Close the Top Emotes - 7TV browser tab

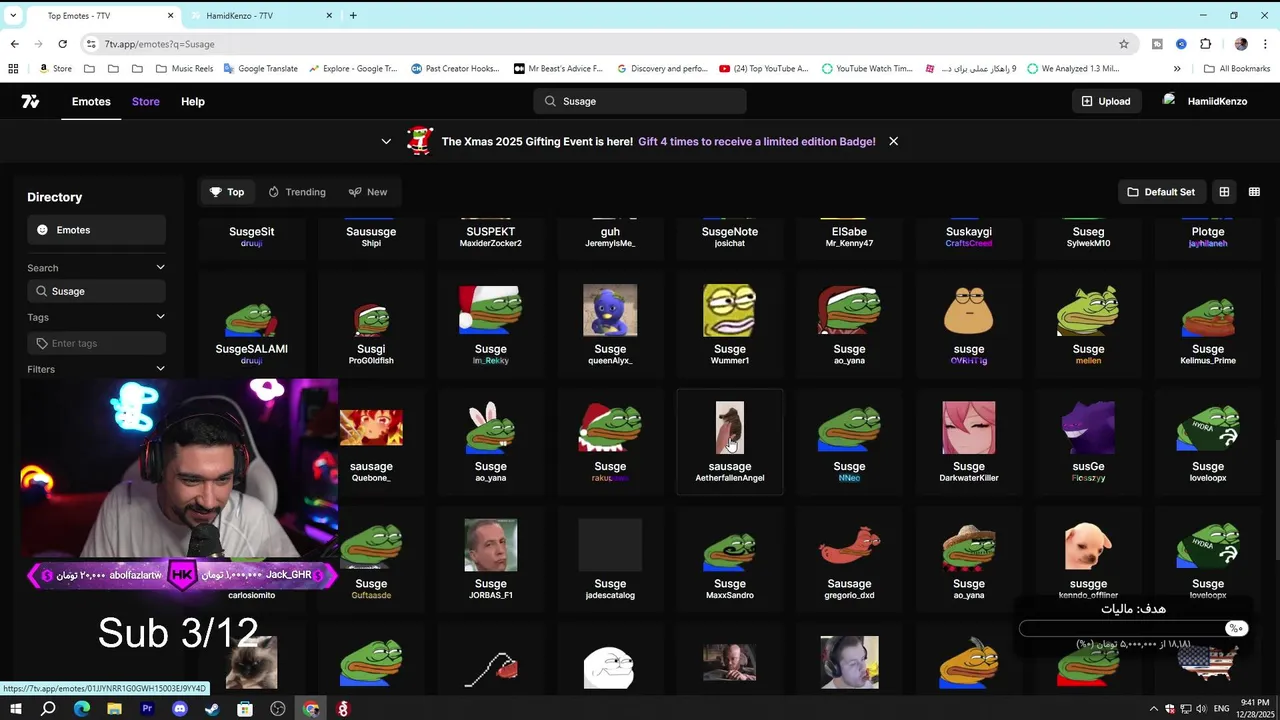(x=170, y=15)
